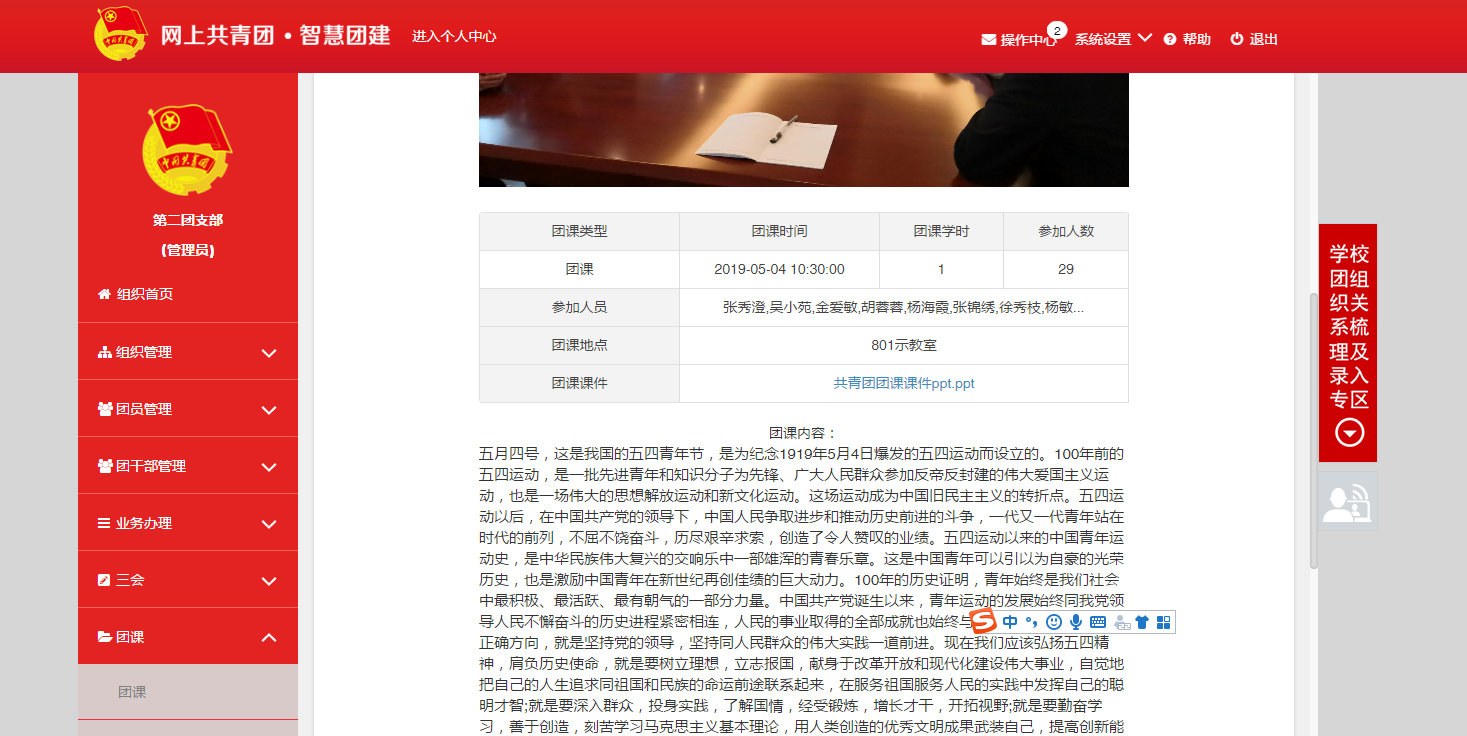Click 进入个人中心 in the header

tap(454, 37)
